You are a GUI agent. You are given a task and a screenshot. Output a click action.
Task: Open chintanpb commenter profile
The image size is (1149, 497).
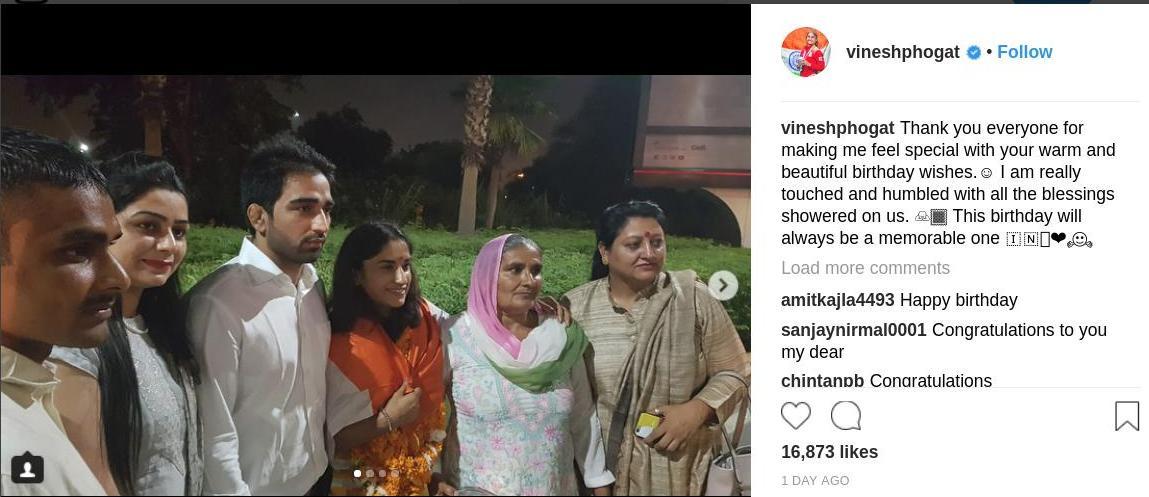822,380
